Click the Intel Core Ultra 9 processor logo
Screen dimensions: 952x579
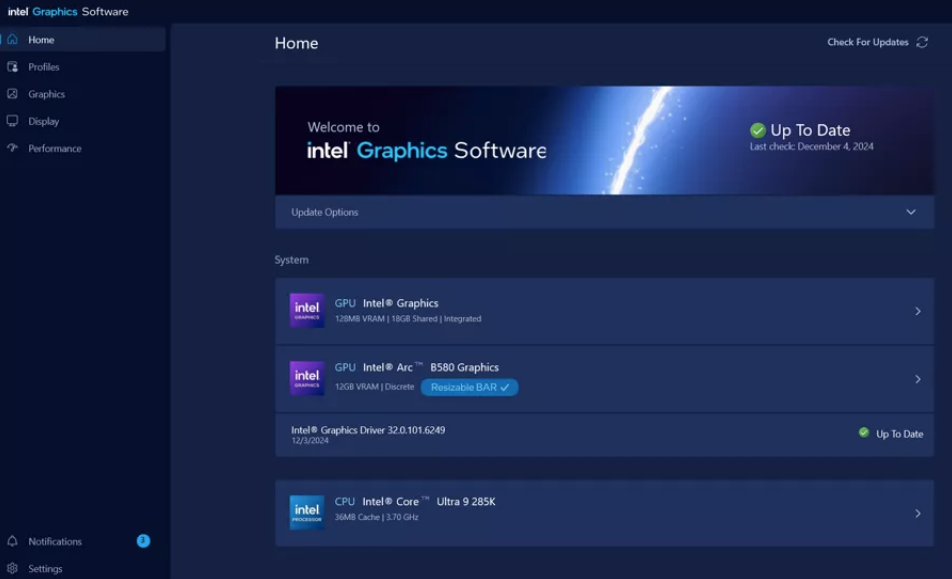pyautogui.click(x=307, y=513)
